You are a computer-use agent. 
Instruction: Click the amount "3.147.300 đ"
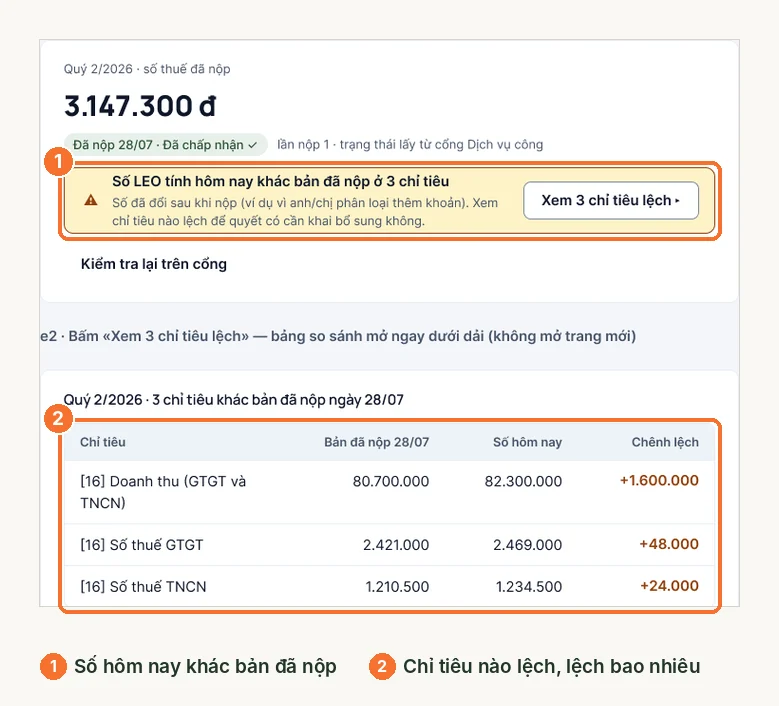tap(140, 106)
